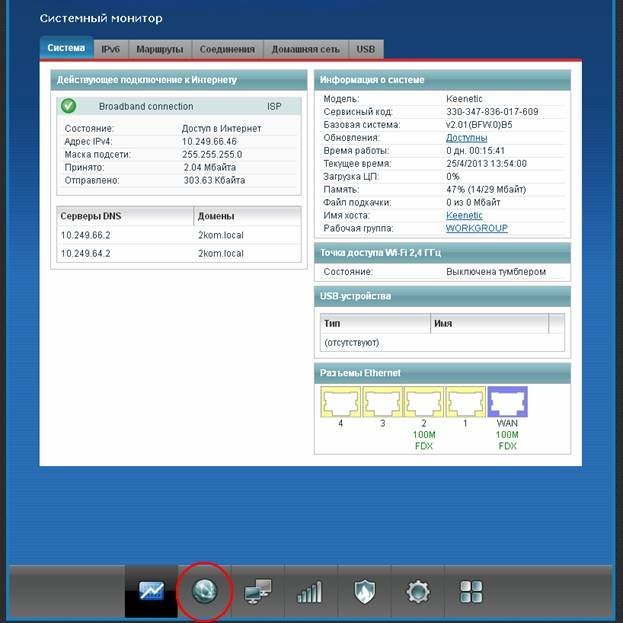Click Ethernet port 2 icon
The image size is (623, 623).
pyautogui.click(x=424, y=402)
